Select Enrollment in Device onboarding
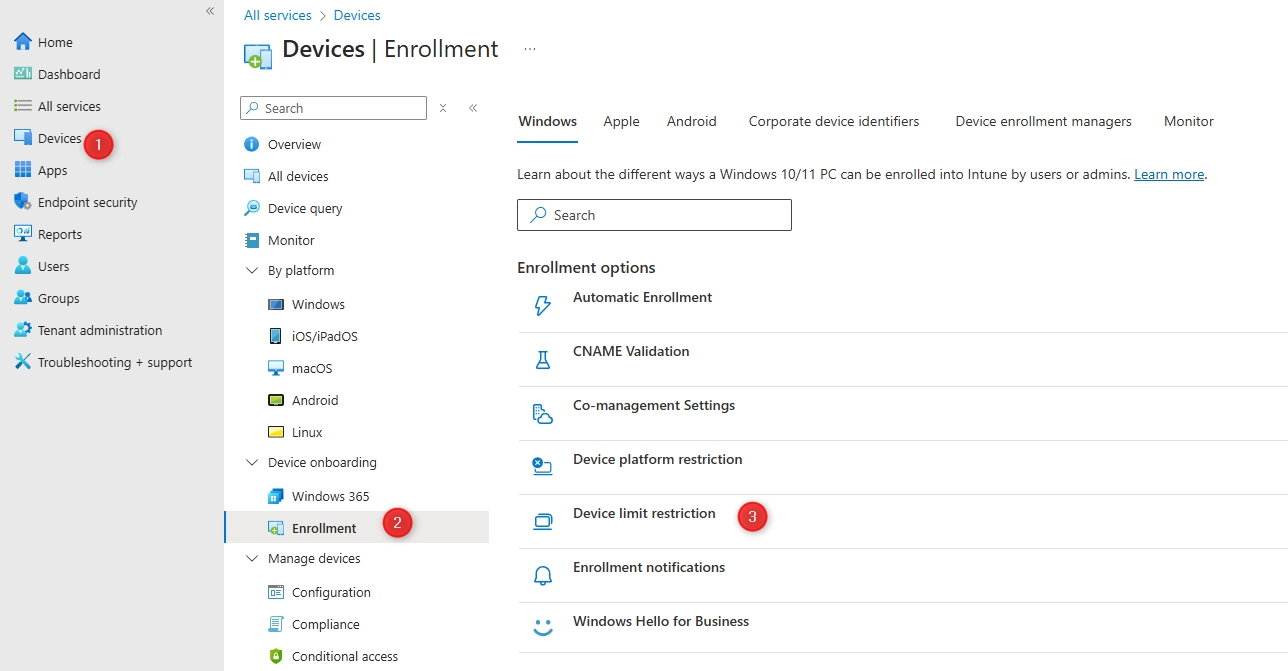Screen dimensions: 1288x671 pos(357,527)
